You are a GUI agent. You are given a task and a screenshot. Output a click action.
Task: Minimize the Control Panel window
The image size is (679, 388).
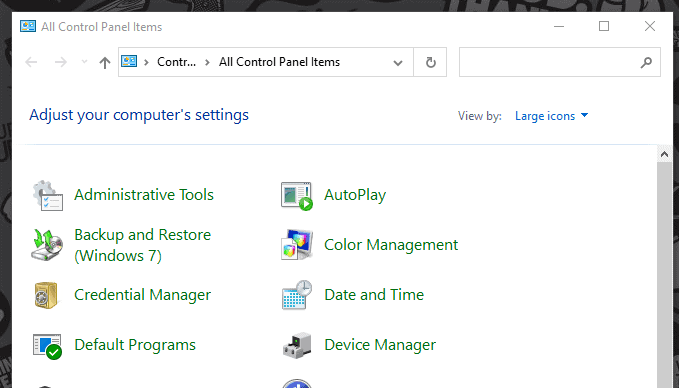pos(559,26)
